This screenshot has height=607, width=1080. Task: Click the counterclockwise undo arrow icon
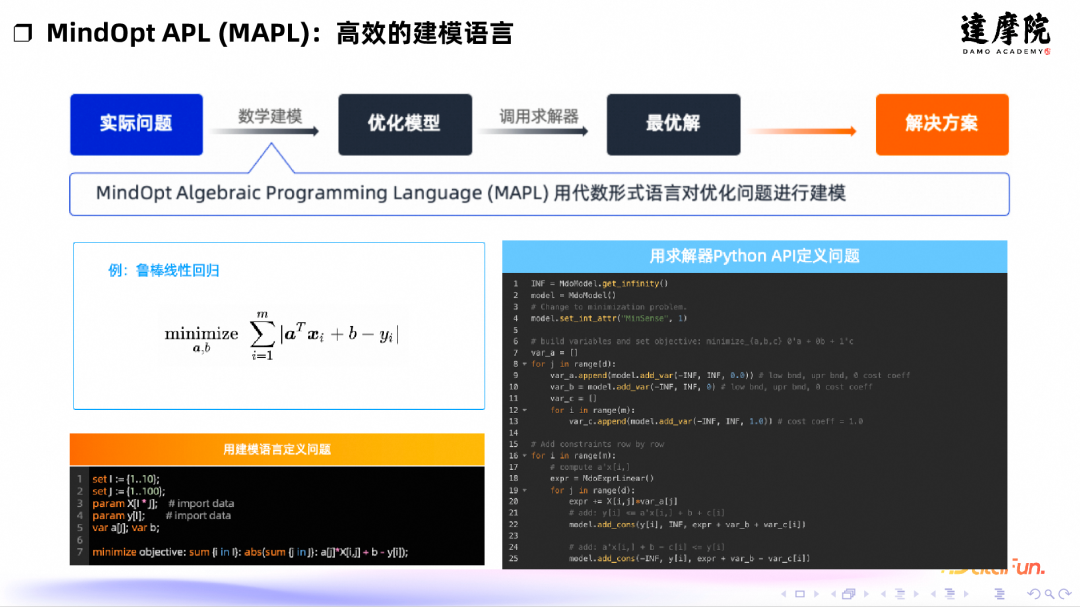pyautogui.click(x=1034, y=593)
